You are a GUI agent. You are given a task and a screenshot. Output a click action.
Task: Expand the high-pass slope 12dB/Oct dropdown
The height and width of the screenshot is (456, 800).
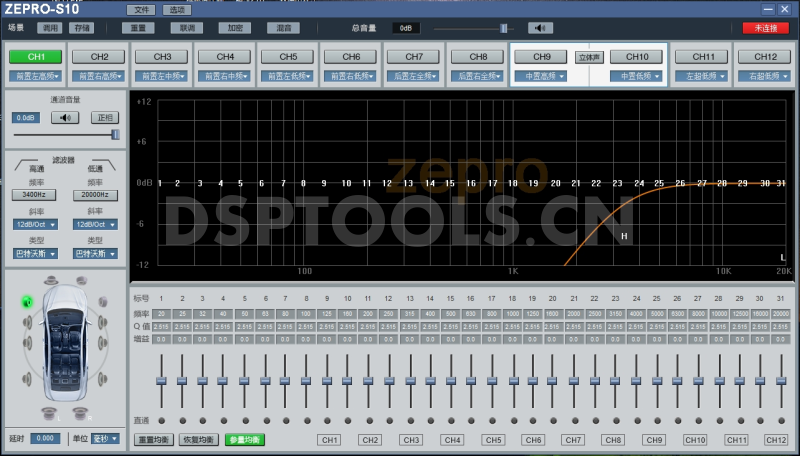click(35, 225)
